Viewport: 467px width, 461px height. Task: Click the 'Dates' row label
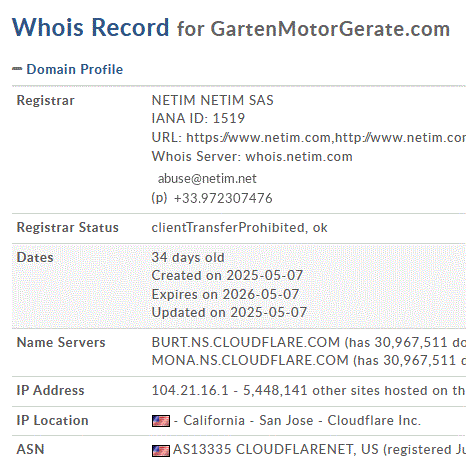pyautogui.click(x=35, y=258)
